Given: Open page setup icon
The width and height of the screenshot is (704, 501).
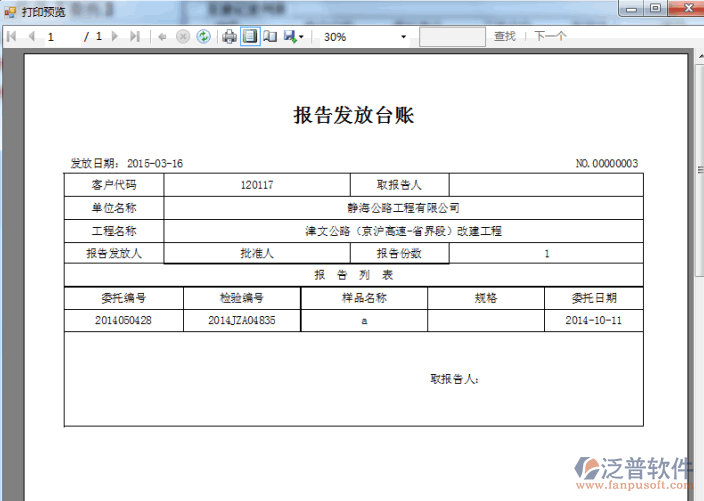Looking at the screenshot, I should tap(270, 36).
